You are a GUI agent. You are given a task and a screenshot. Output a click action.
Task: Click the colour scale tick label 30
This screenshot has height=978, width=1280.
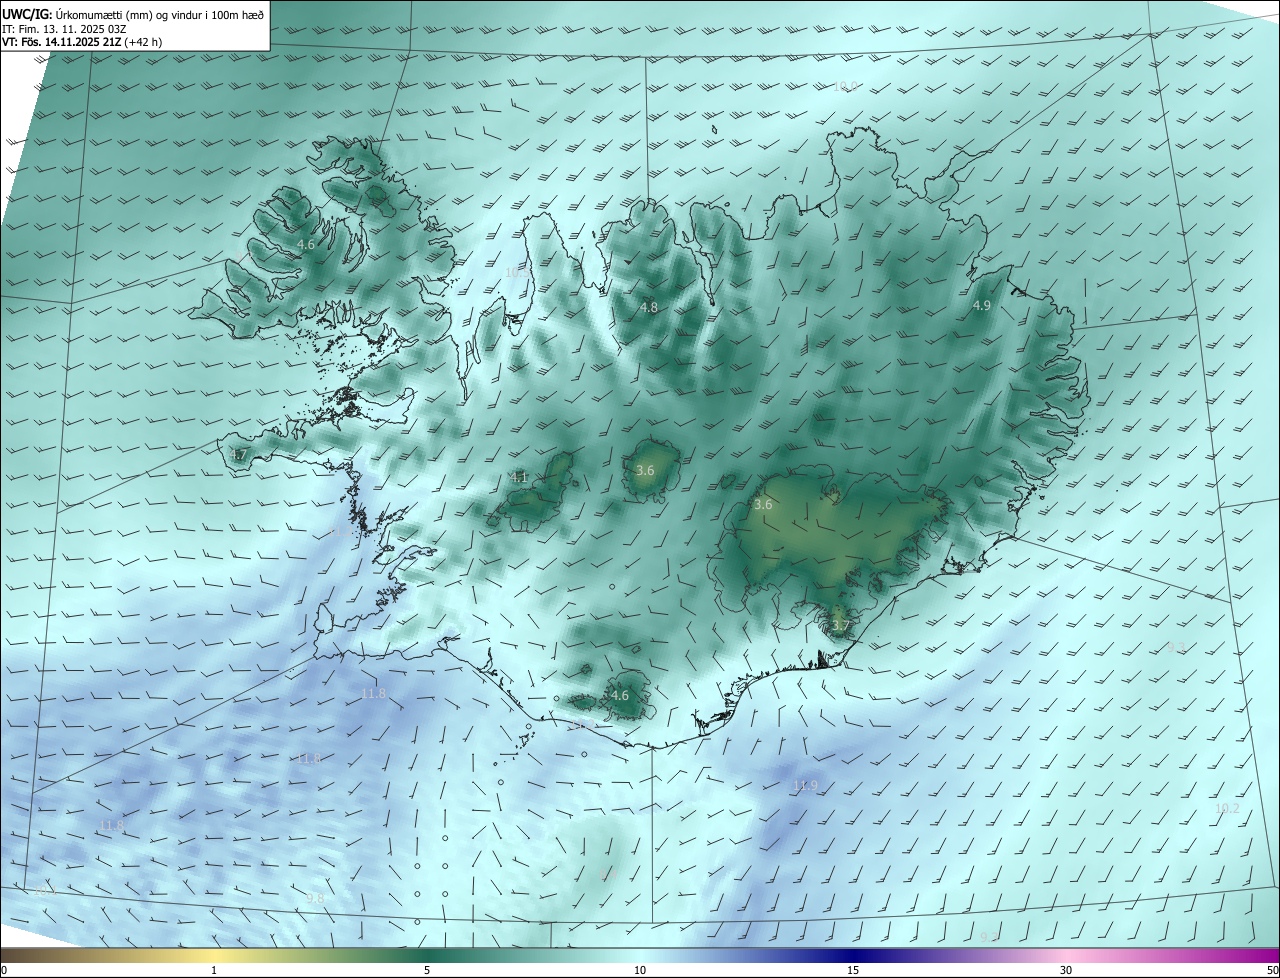(x=1066, y=970)
